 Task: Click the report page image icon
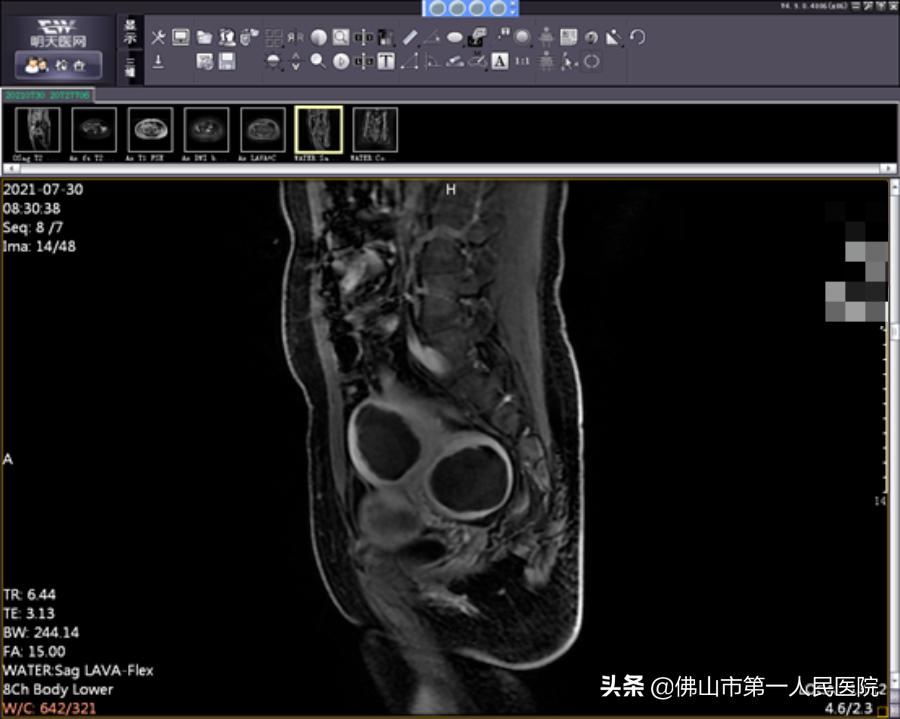(568, 37)
